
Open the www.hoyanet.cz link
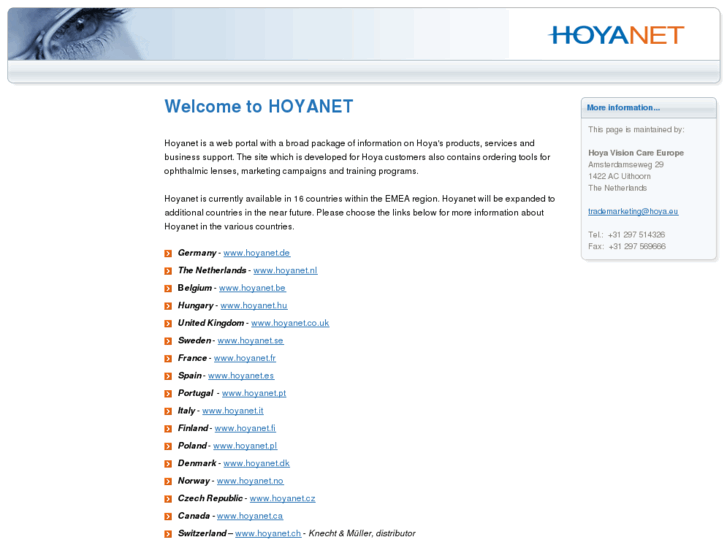tap(282, 498)
